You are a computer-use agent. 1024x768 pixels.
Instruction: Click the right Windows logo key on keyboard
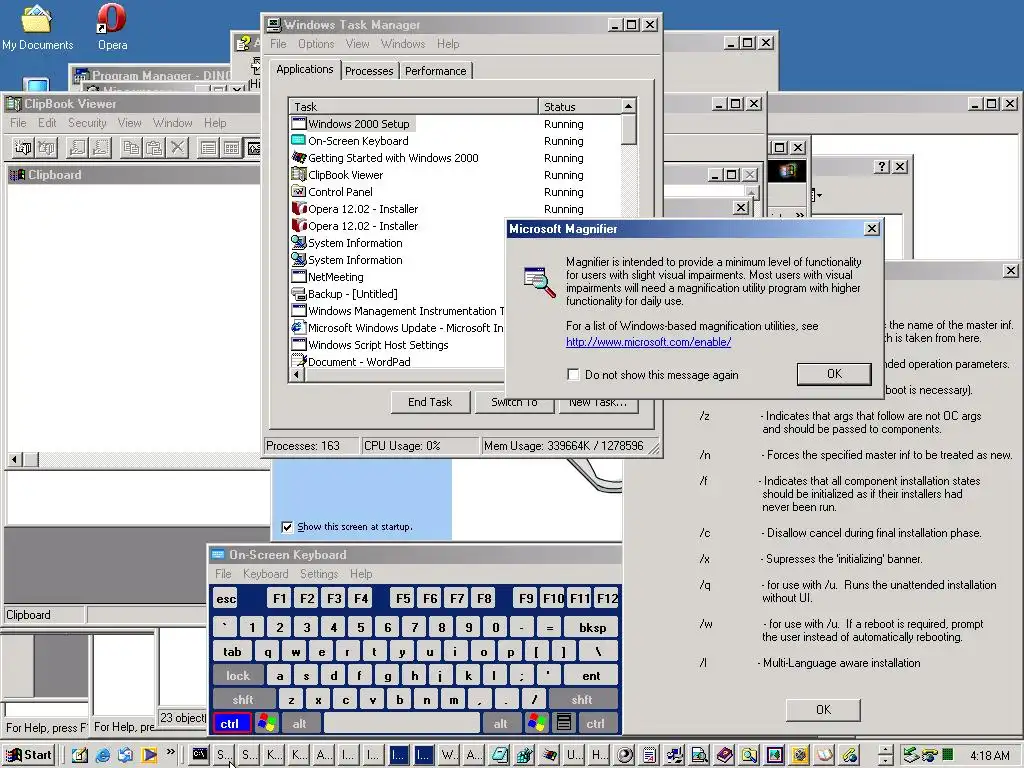[537, 723]
